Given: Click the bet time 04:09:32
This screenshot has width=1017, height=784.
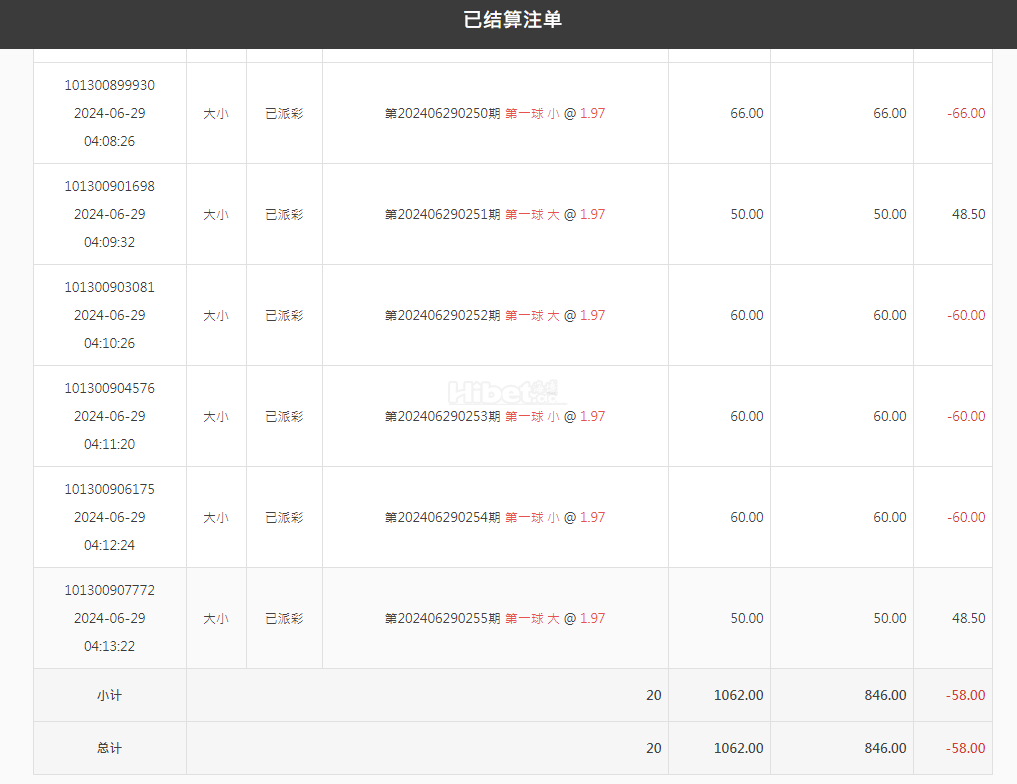Looking at the screenshot, I should 110,243.
